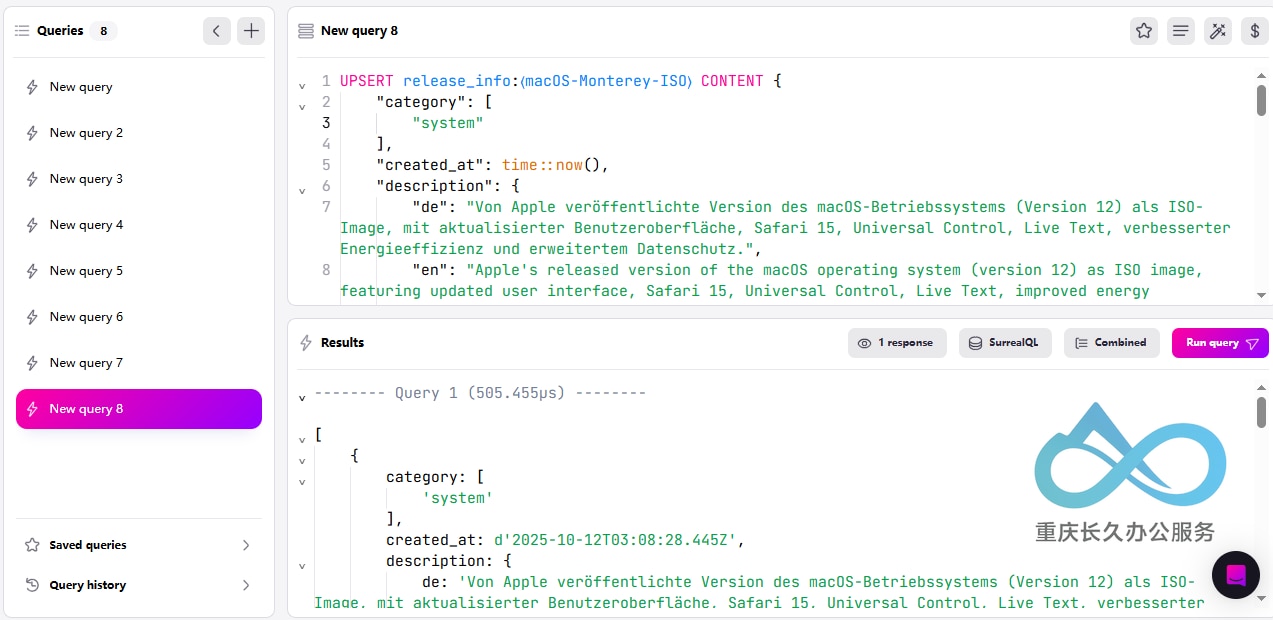Image resolution: width=1273 pixels, height=620 pixels.
Task: Collapse the Queries sidebar with the chevron
Action: point(216,31)
